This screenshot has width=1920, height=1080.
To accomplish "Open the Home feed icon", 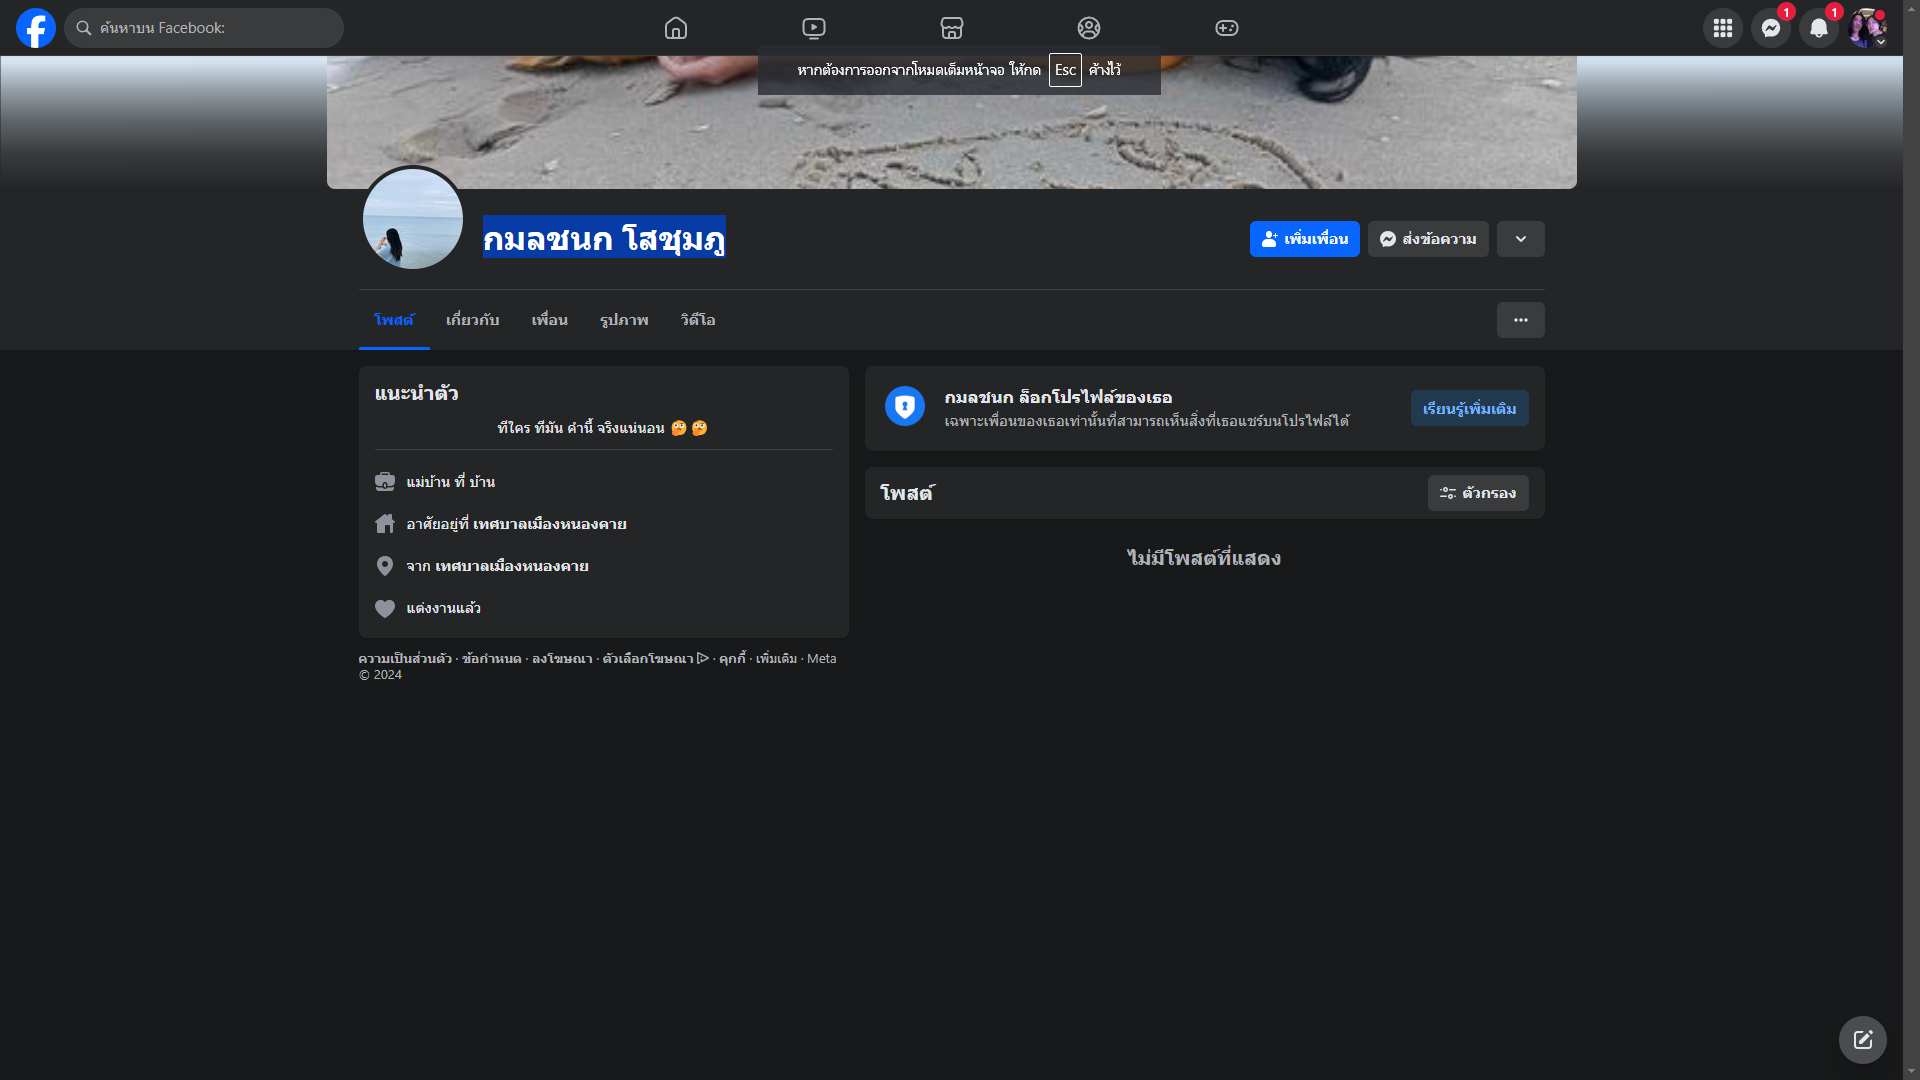I will coord(676,28).
